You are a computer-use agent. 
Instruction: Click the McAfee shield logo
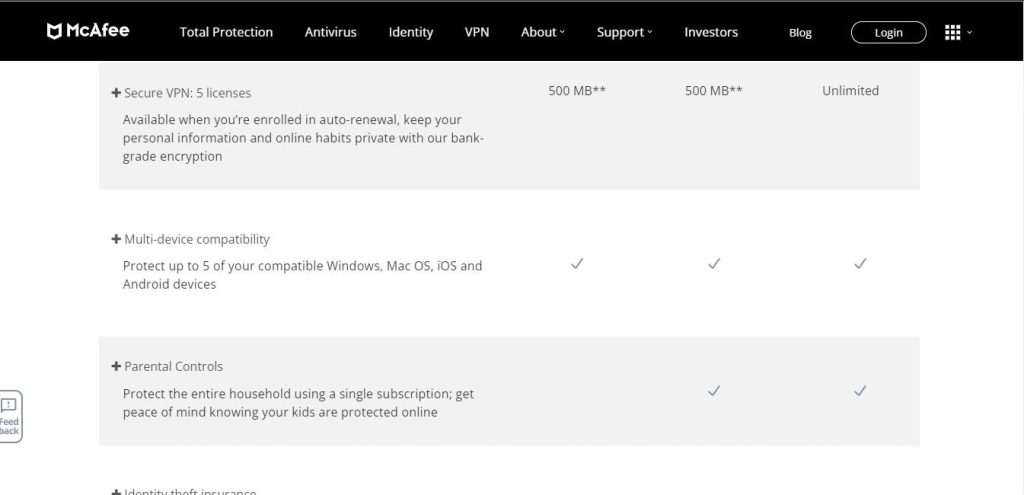55,32
